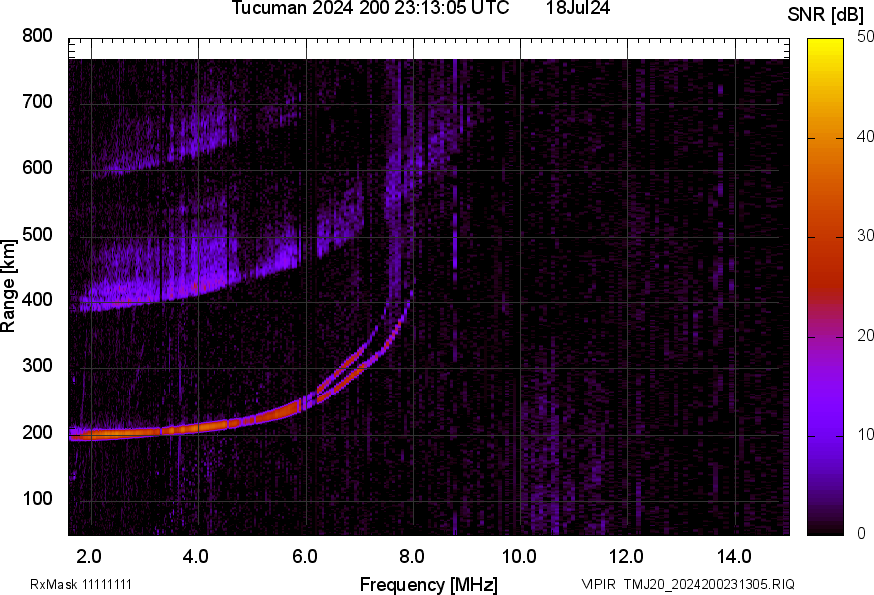Click the colorbar tick label '40'
The height and width of the screenshot is (595, 874).
[x=865, y=136]
